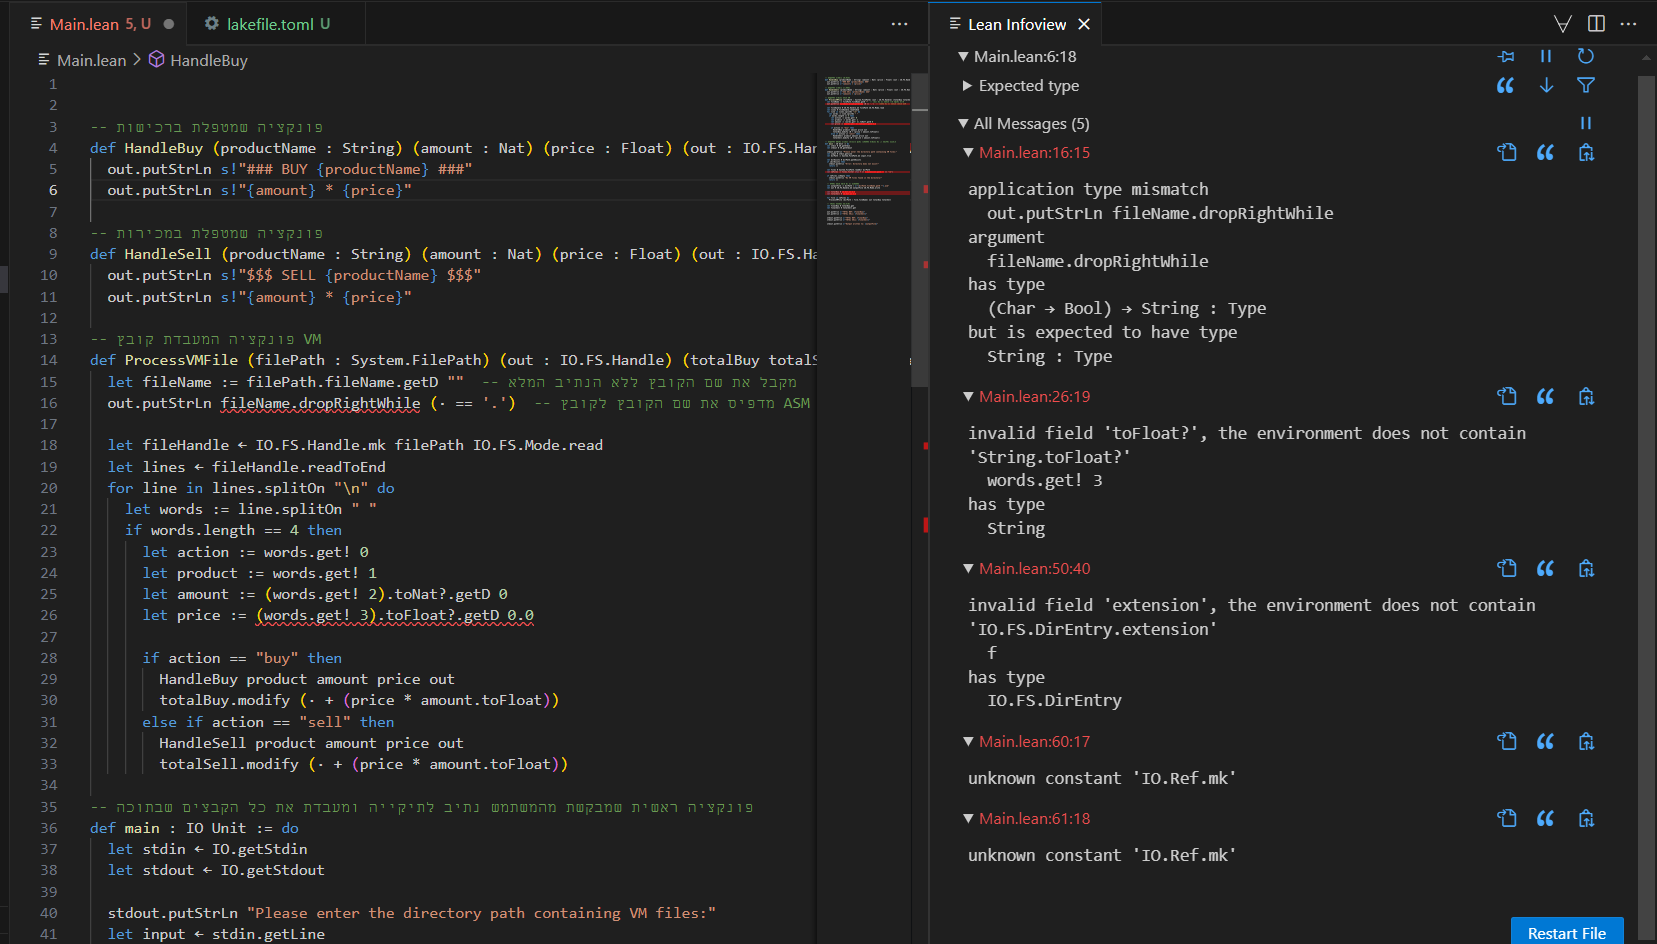
Task: Copy Main.lean:61:18 message to clipboard
Action: pyautogui.click(x=1586, y=818)
